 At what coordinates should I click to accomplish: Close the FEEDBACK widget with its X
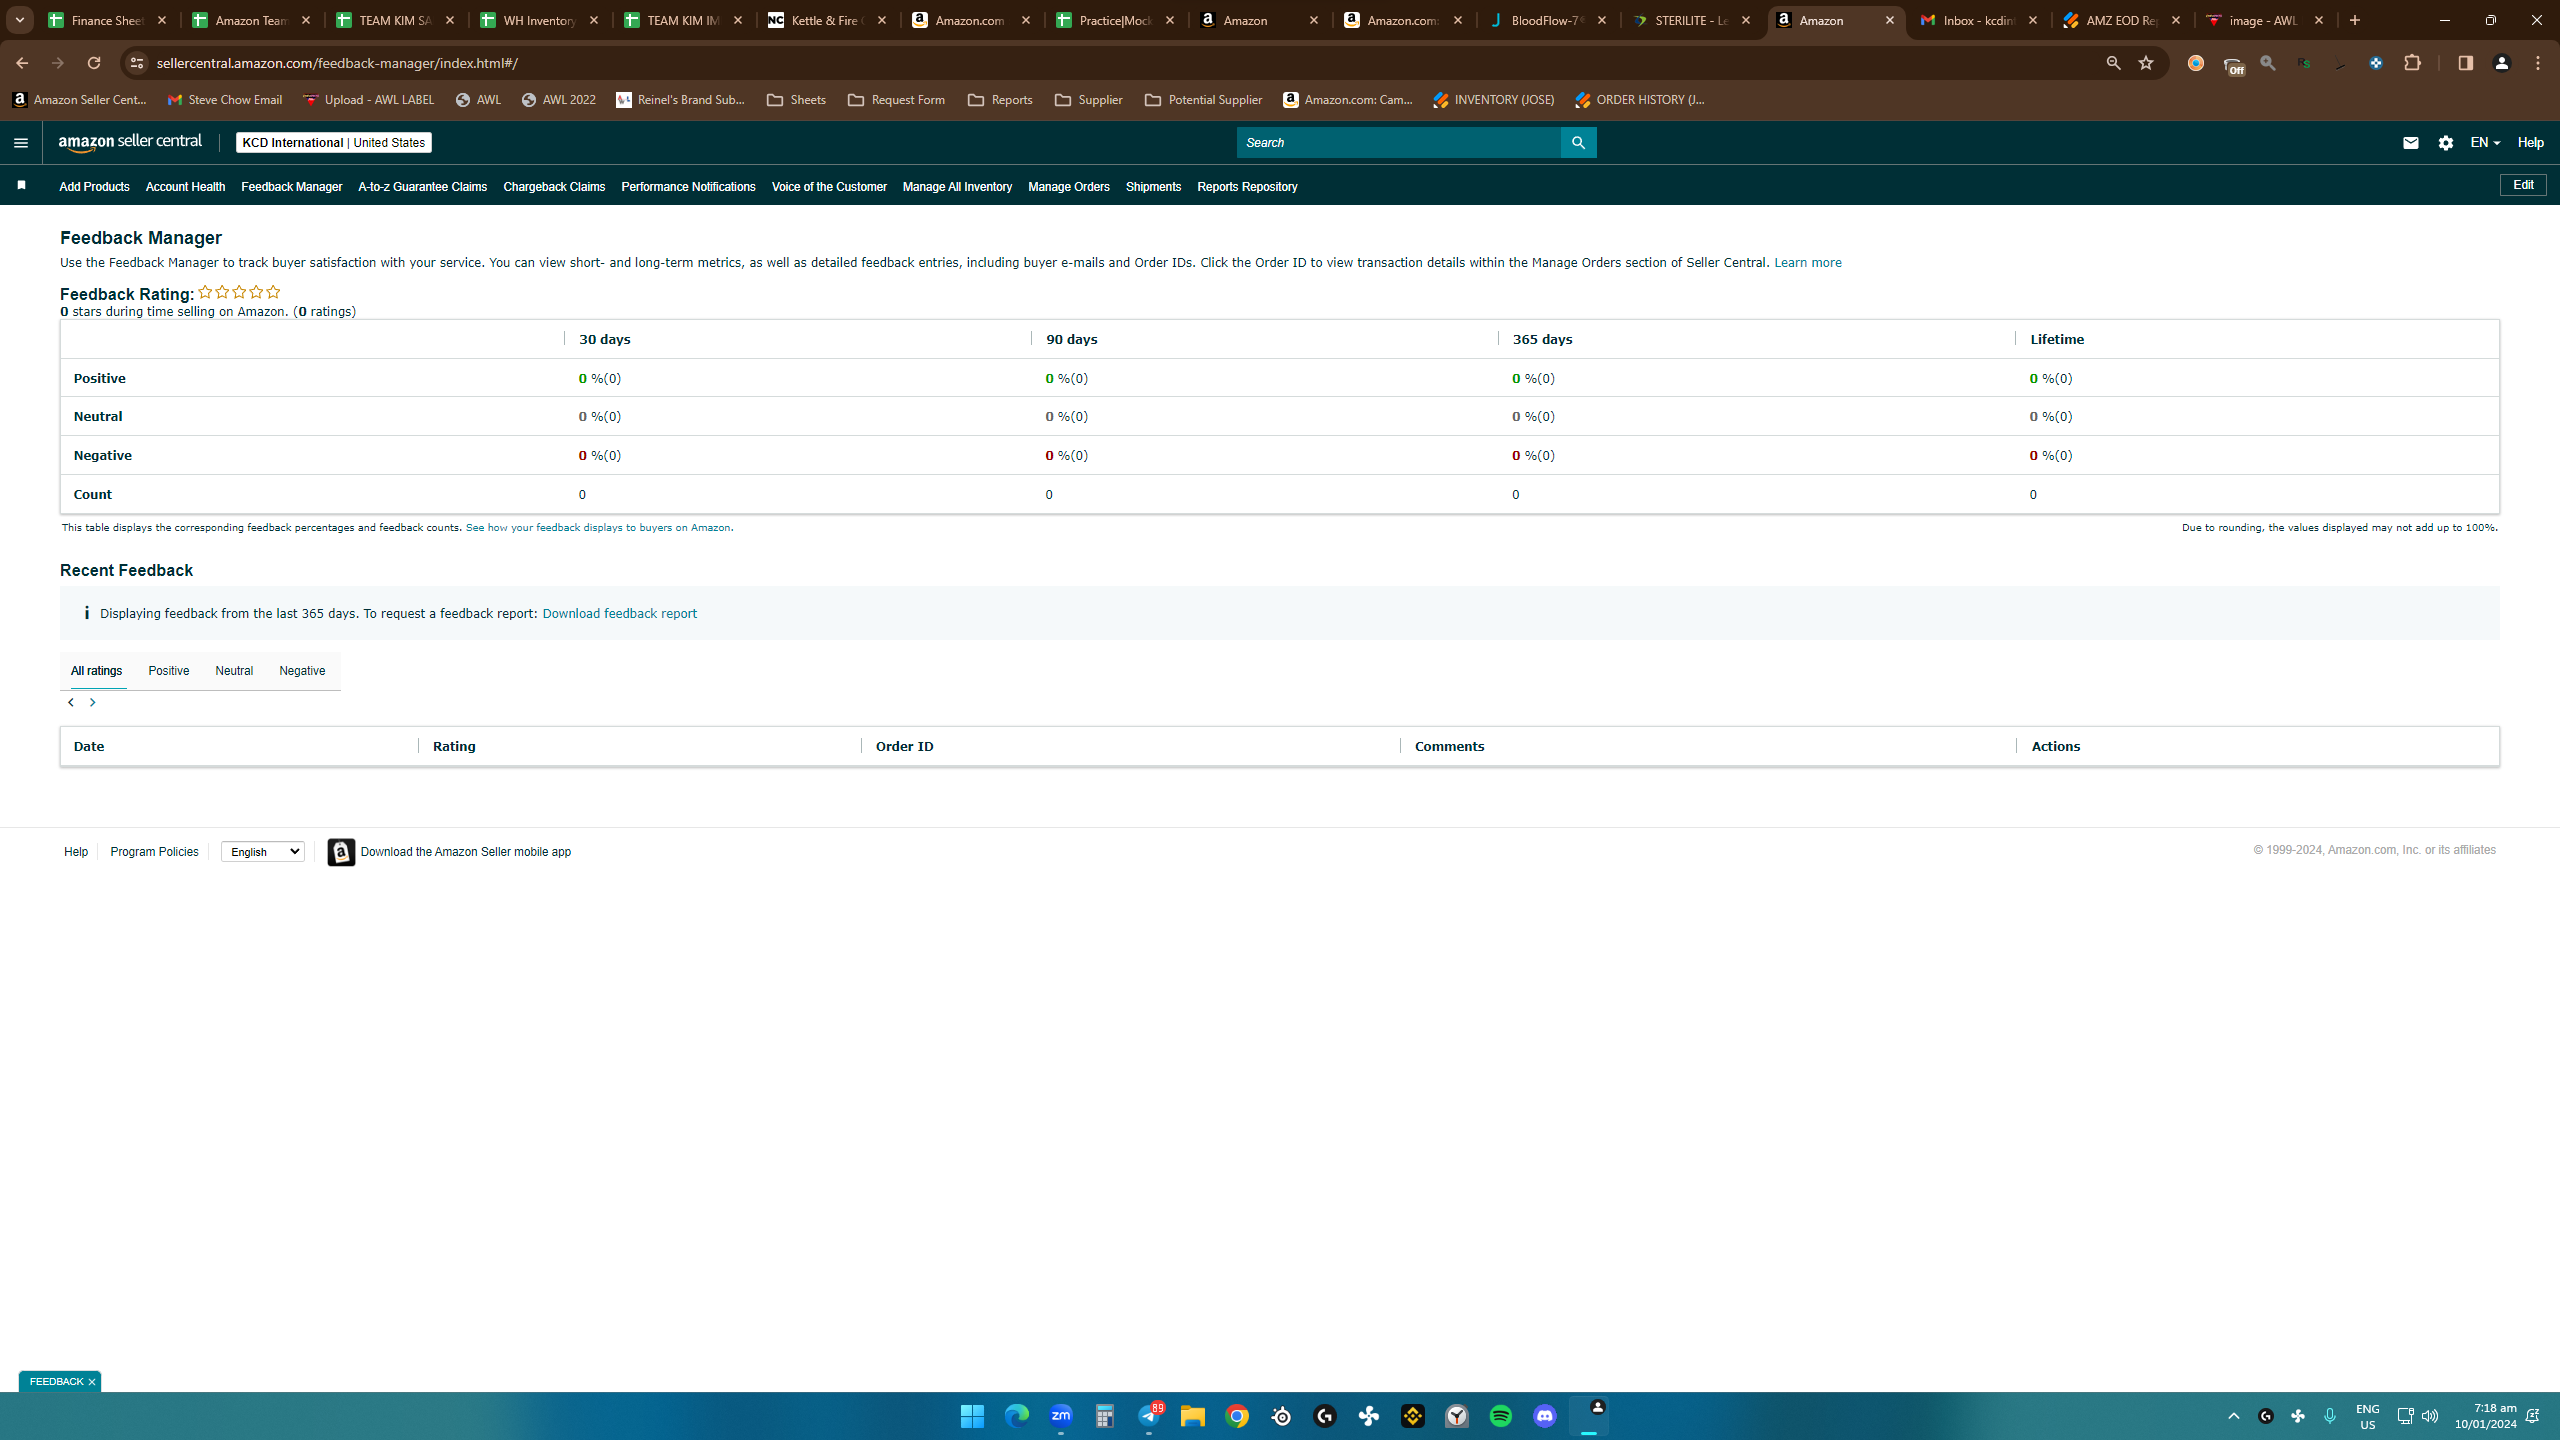click(x=92, y=1382)
